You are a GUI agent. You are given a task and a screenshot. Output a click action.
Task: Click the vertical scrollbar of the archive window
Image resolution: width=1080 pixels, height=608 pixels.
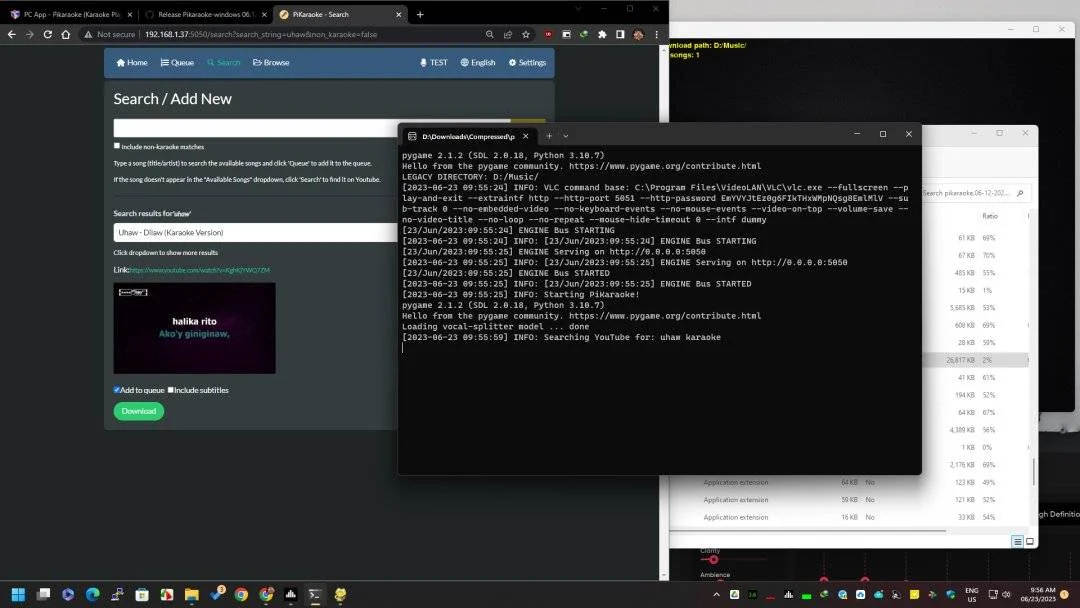coord(1034,472)
